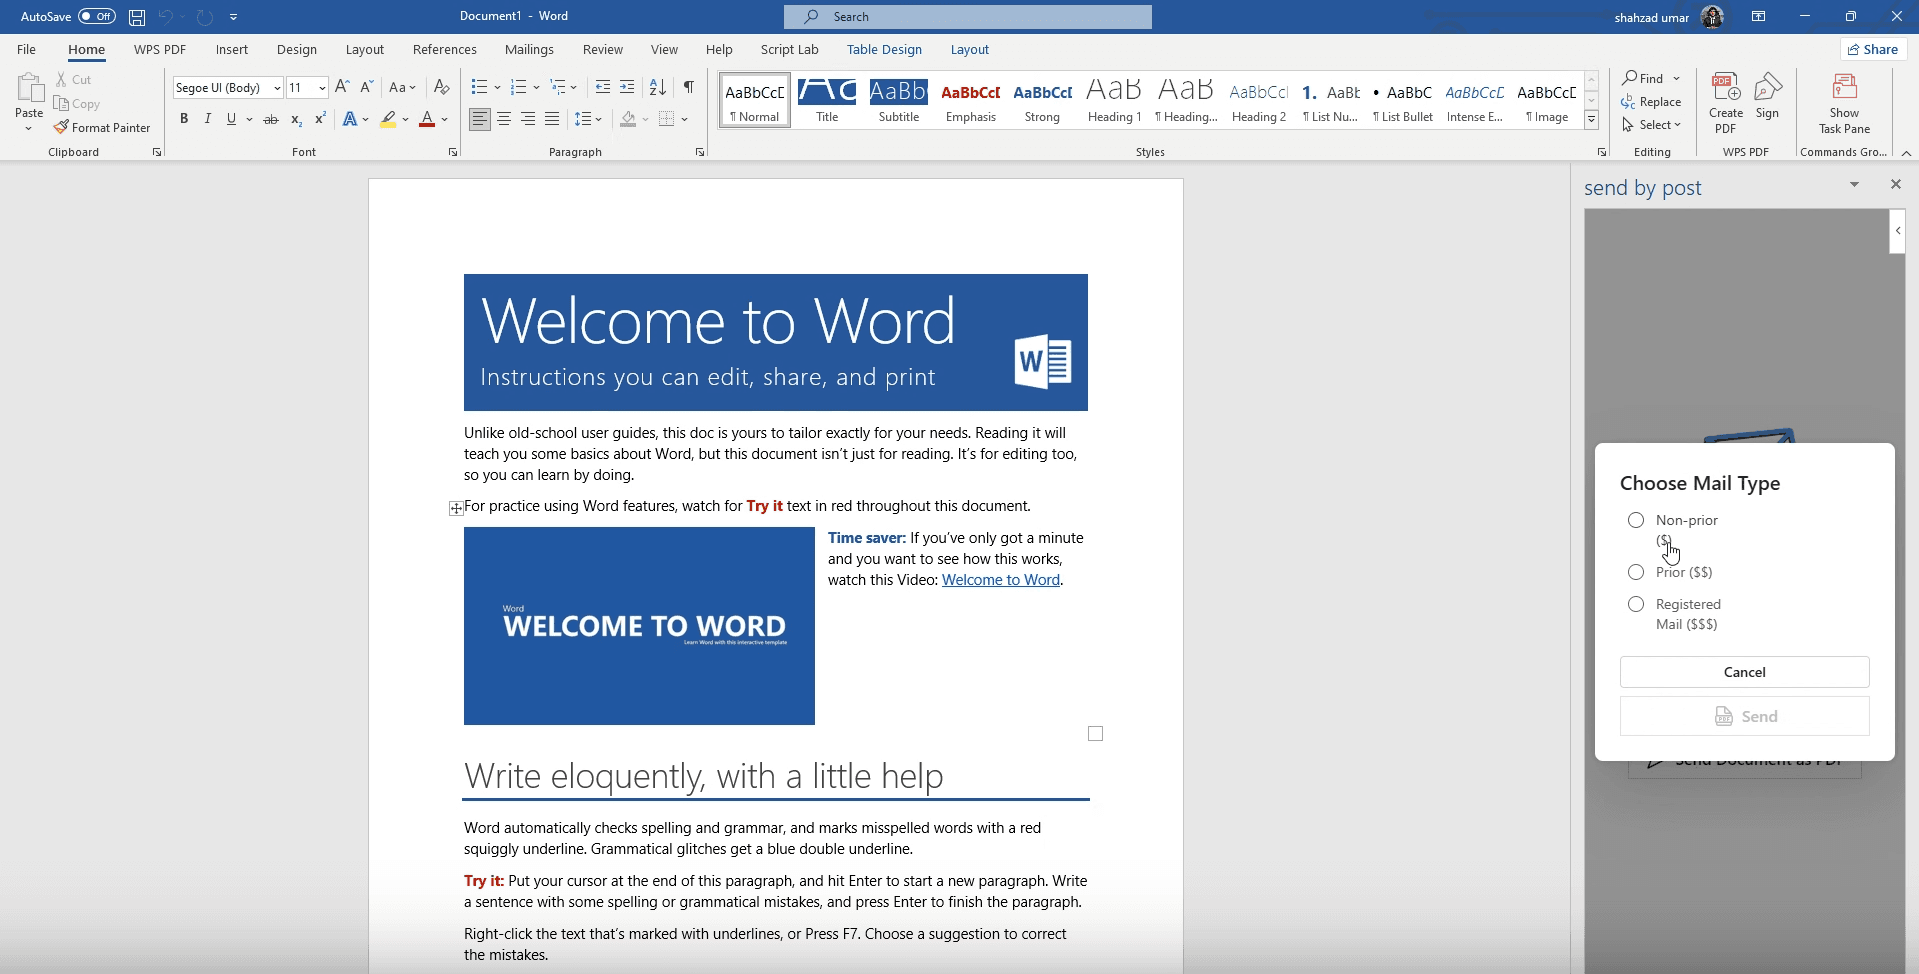The width and height of the screenshot is (1919, 974).
Task: Apply red font color
Action: (x=427, y=119)
